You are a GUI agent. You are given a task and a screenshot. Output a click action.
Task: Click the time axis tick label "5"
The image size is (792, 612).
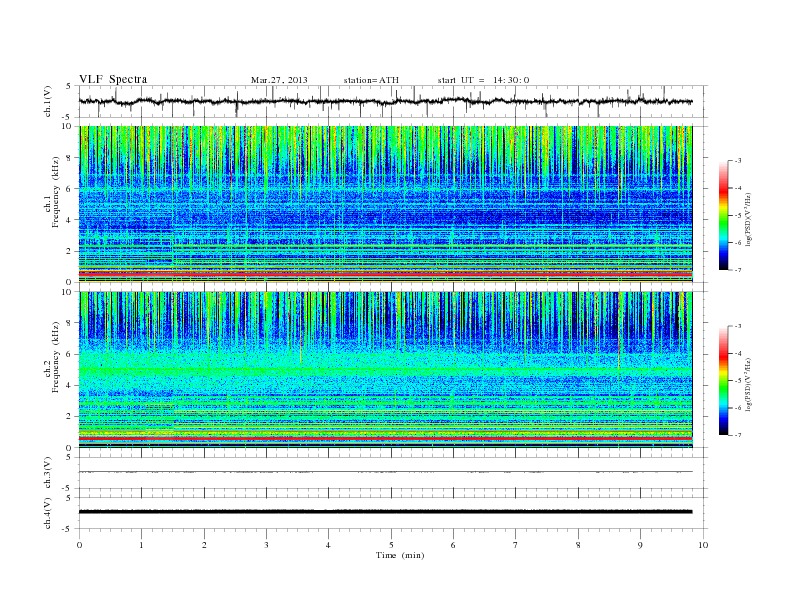point(391,545)
